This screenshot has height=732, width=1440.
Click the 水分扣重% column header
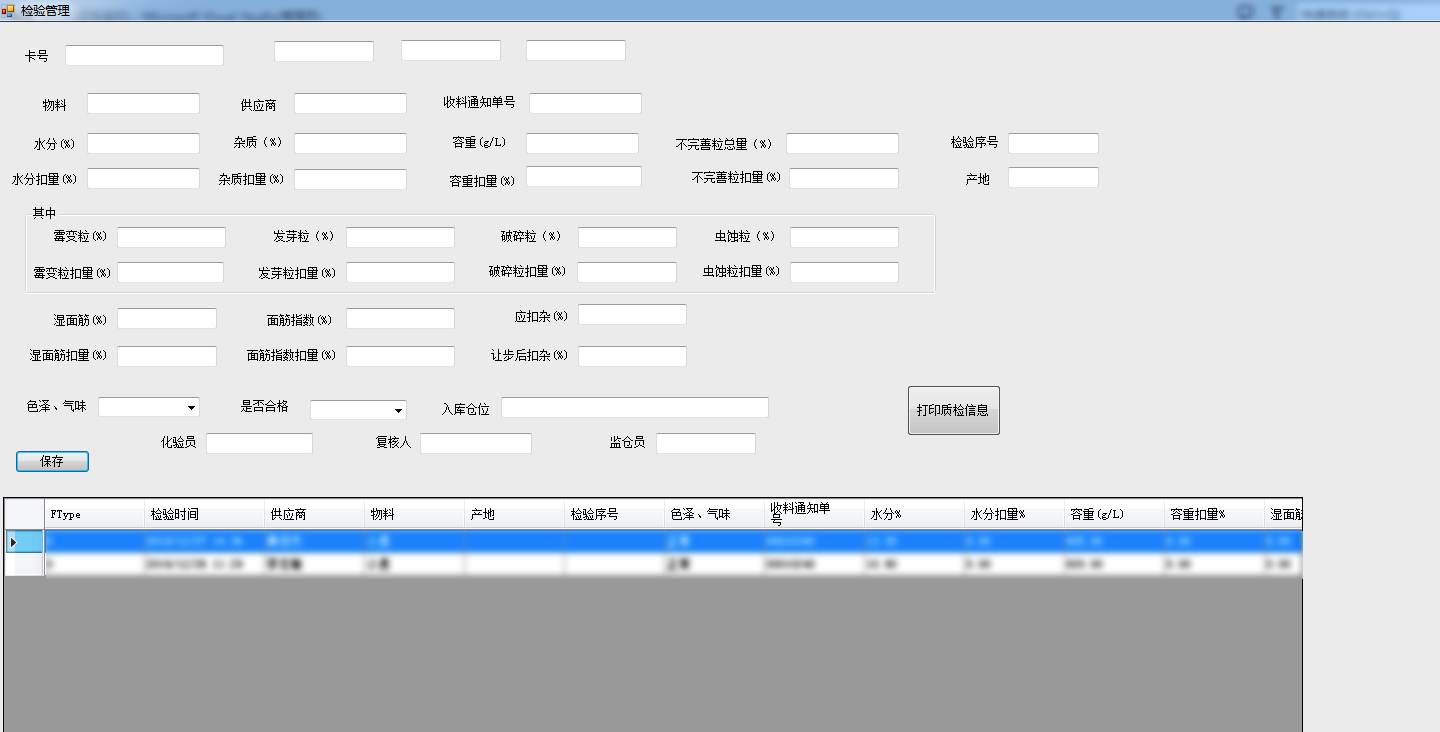(1014, 514)
